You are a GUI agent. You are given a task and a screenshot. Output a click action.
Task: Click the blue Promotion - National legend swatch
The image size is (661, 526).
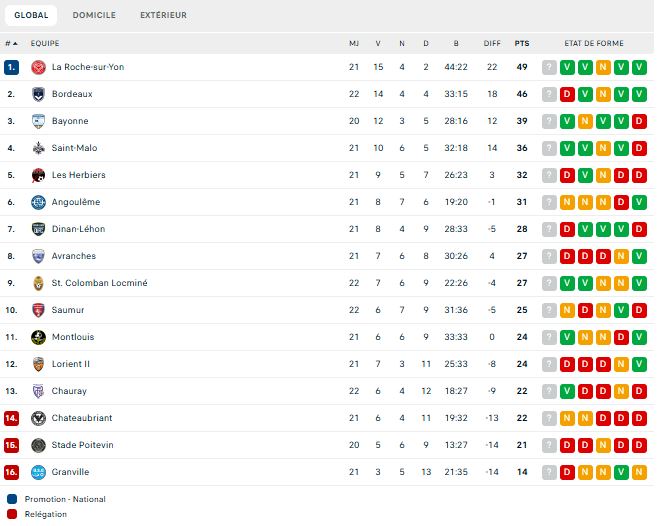[11, 499]
